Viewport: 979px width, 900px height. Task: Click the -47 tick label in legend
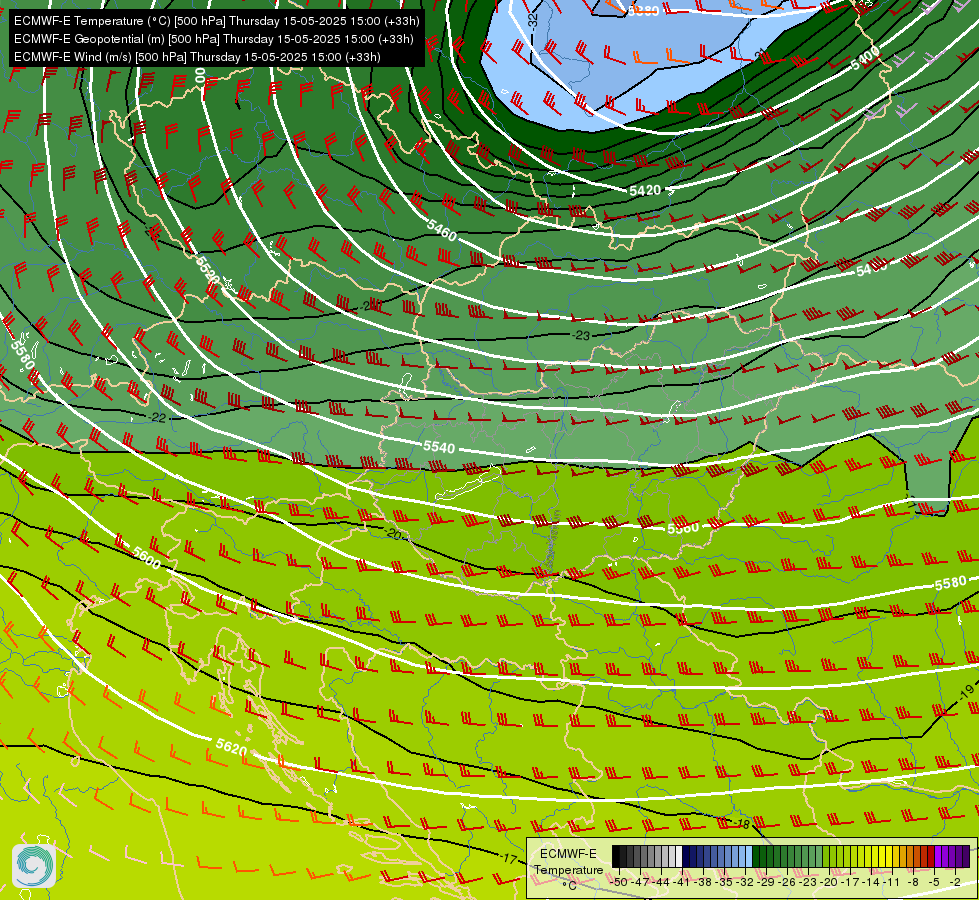click(x=639, y=882)
